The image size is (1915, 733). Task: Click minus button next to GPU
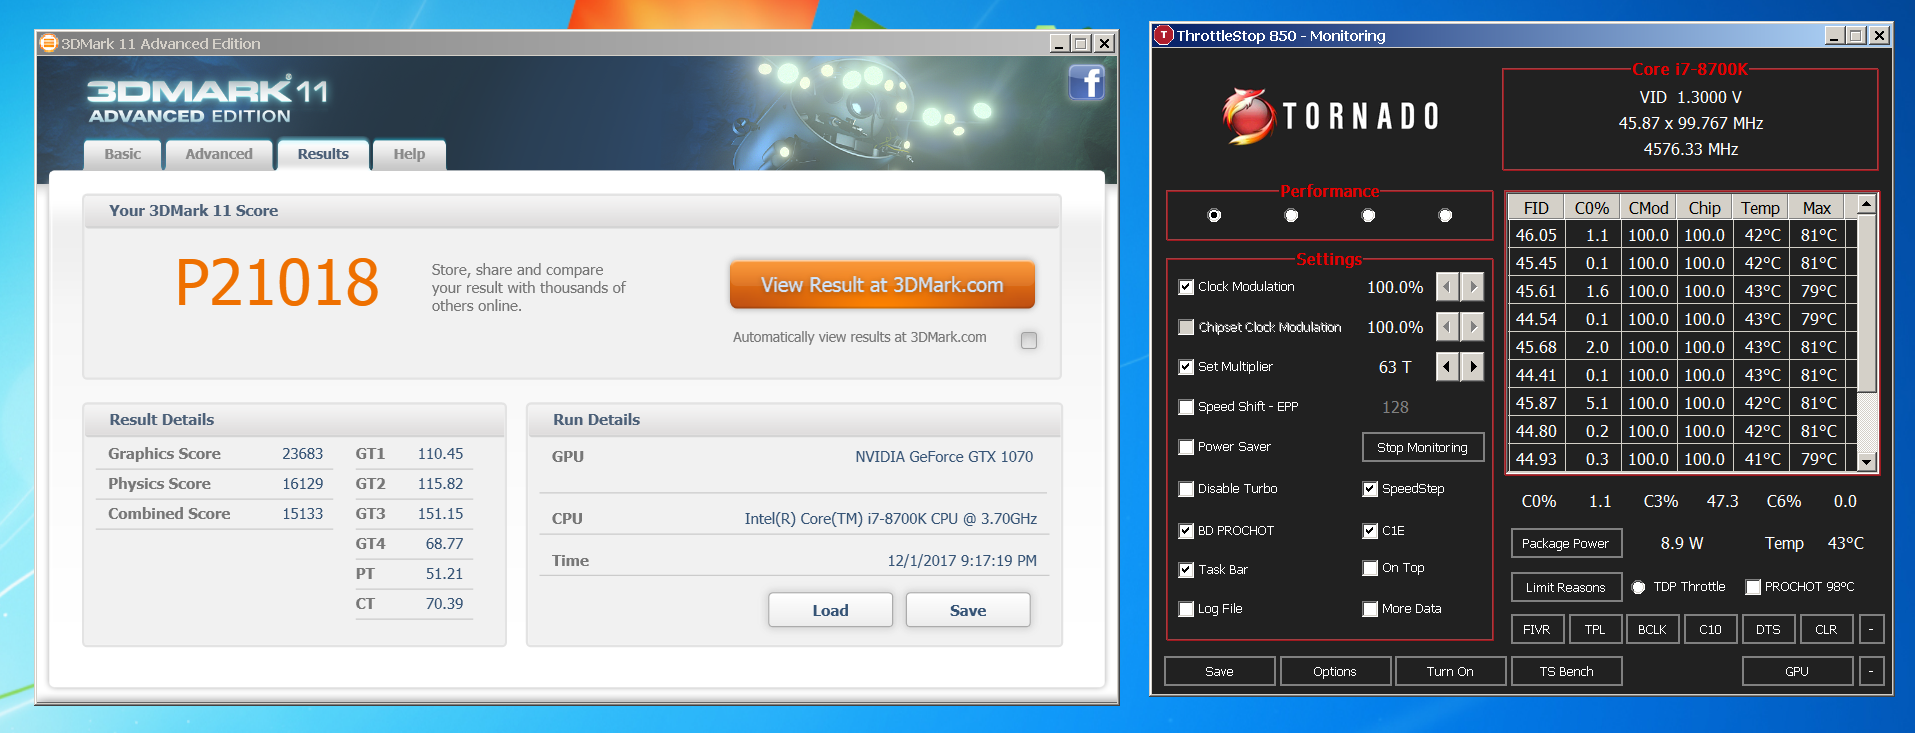point(1871,671)
